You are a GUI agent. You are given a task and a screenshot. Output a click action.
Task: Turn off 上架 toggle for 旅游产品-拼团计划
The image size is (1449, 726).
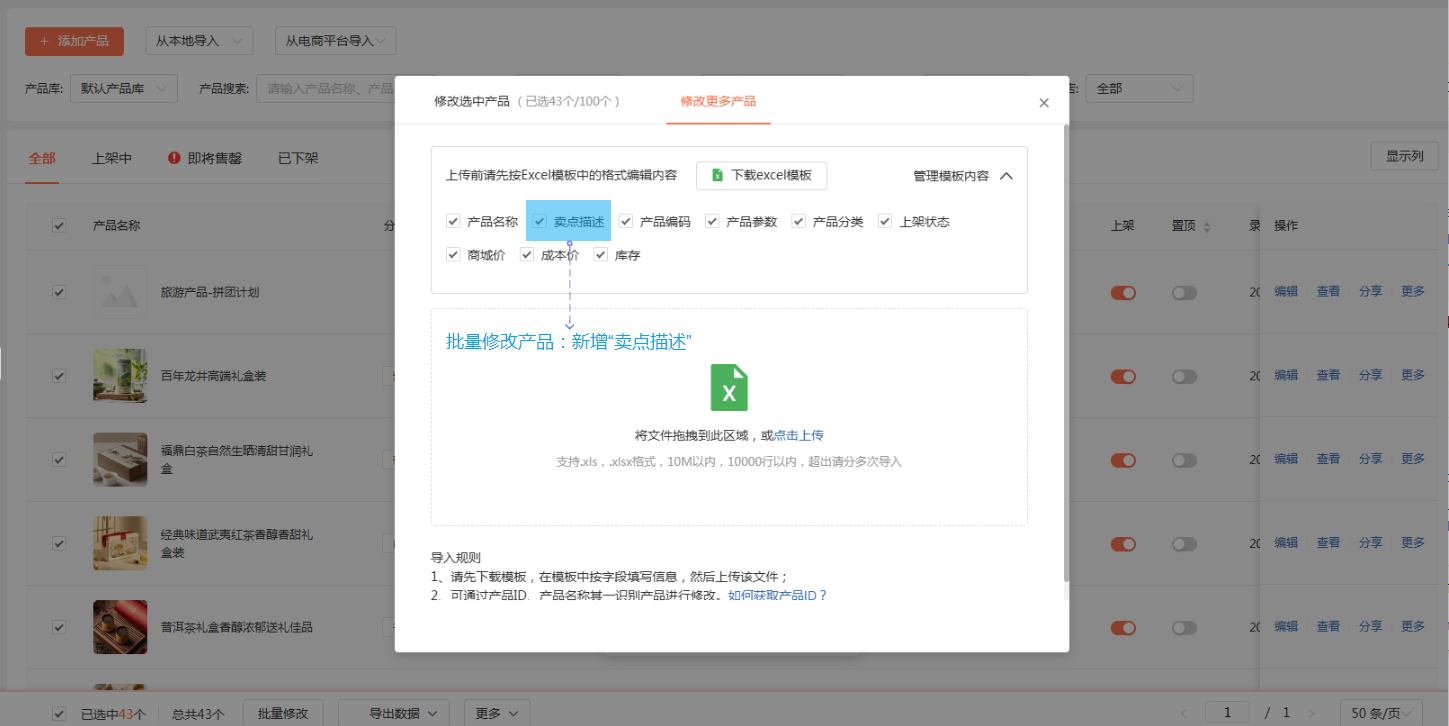click(1123, 293)
